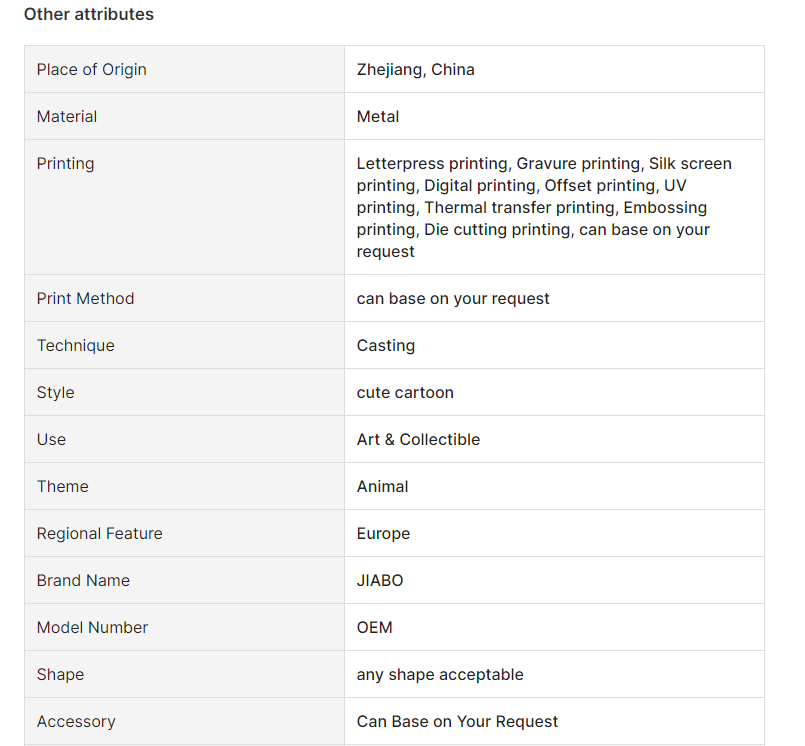Select 'can base on your request' value
Viewport: 805px width, 746px height.
pos(453,298)
